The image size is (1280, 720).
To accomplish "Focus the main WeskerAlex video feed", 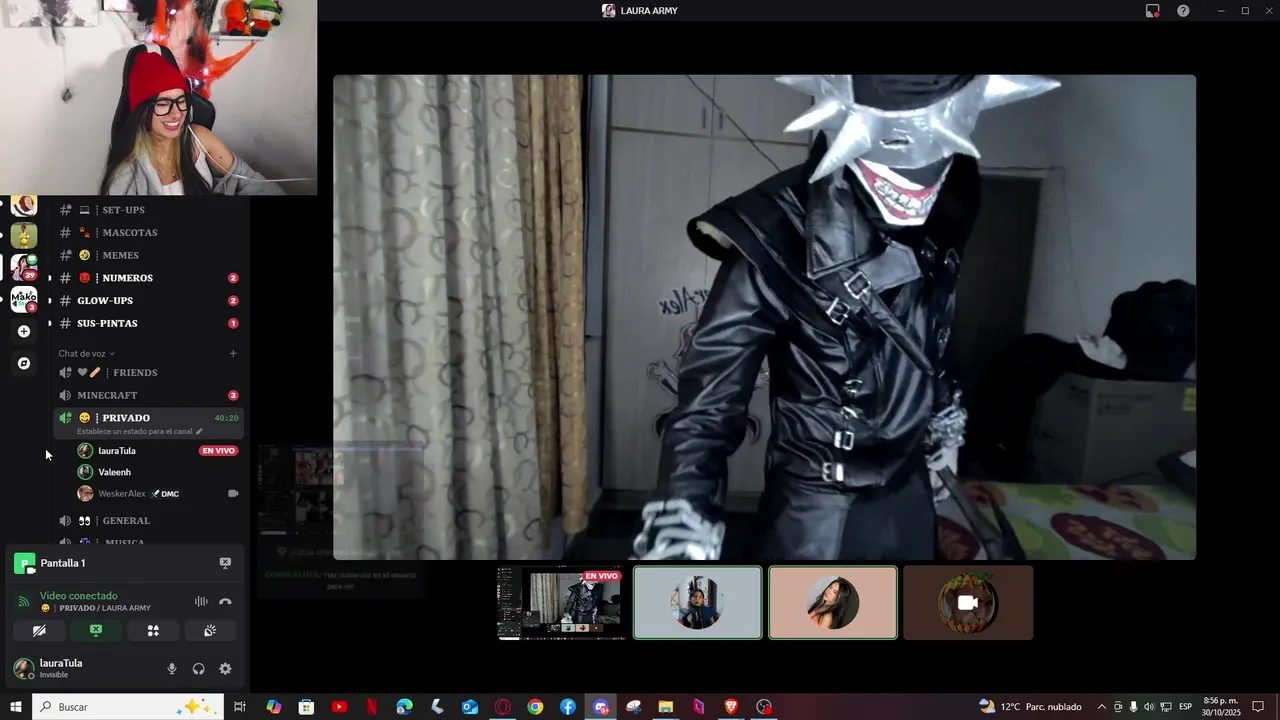I will pos(765,317).
